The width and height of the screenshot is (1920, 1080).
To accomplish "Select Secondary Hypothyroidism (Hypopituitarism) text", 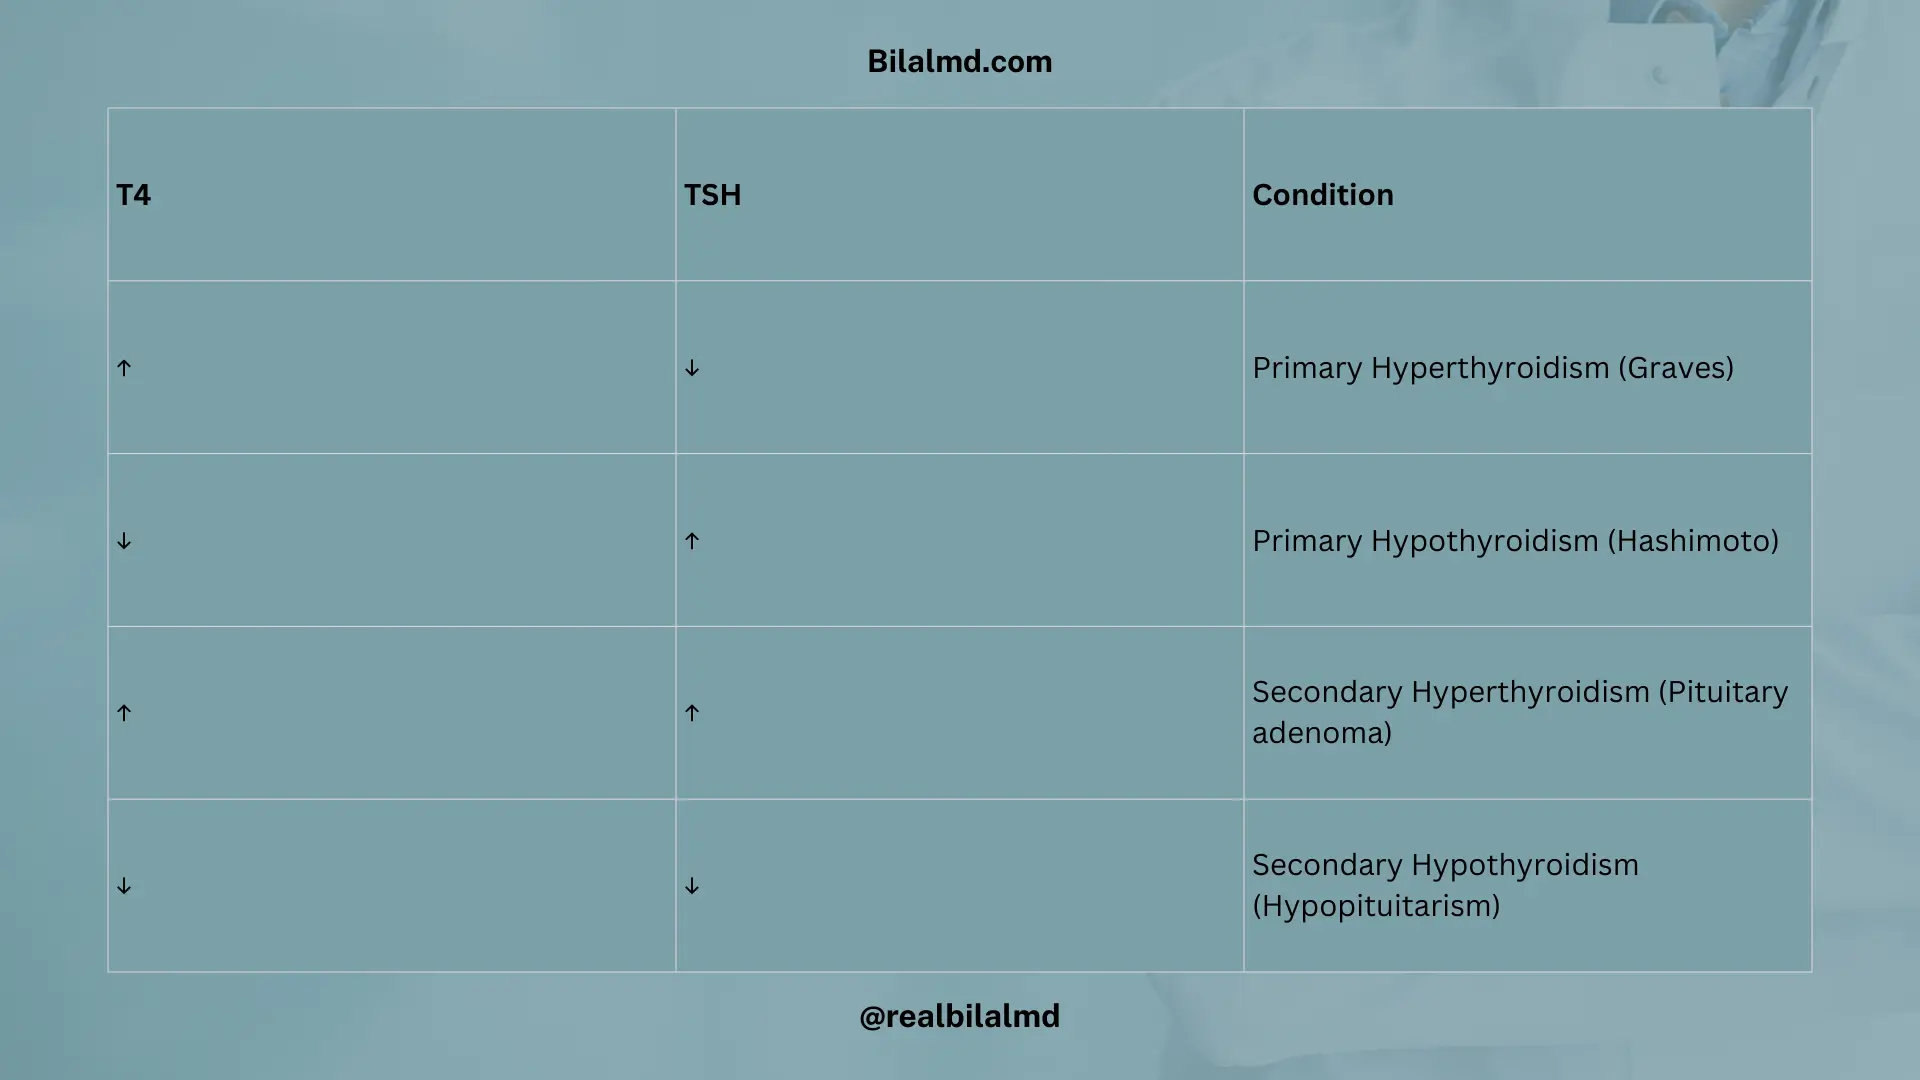I will [1445, 885].
